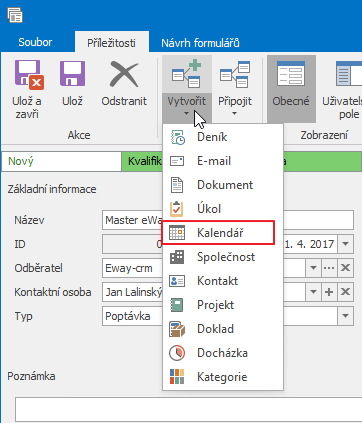362x423 pixels.
Task: Choose Kalendář from the create menu
Action: [219, 233]
